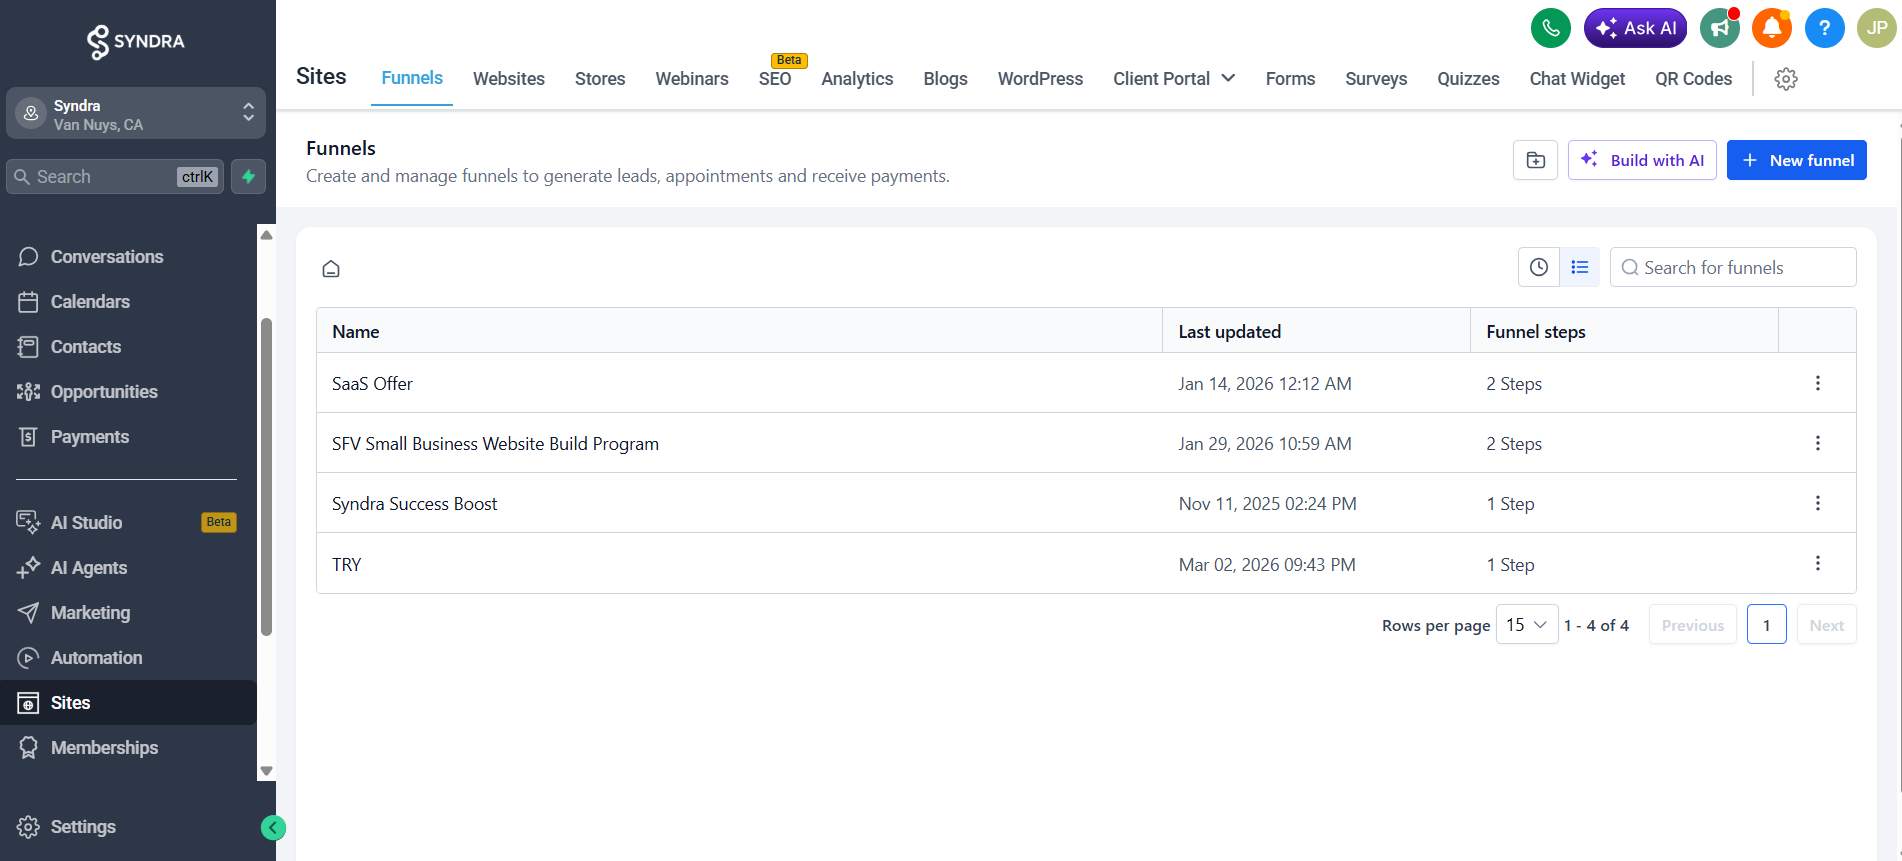The height and width of the screenshot is (861, 1902).
Task: Switch to the Chat Widget tab
Action: click(x=1577, y=79)
